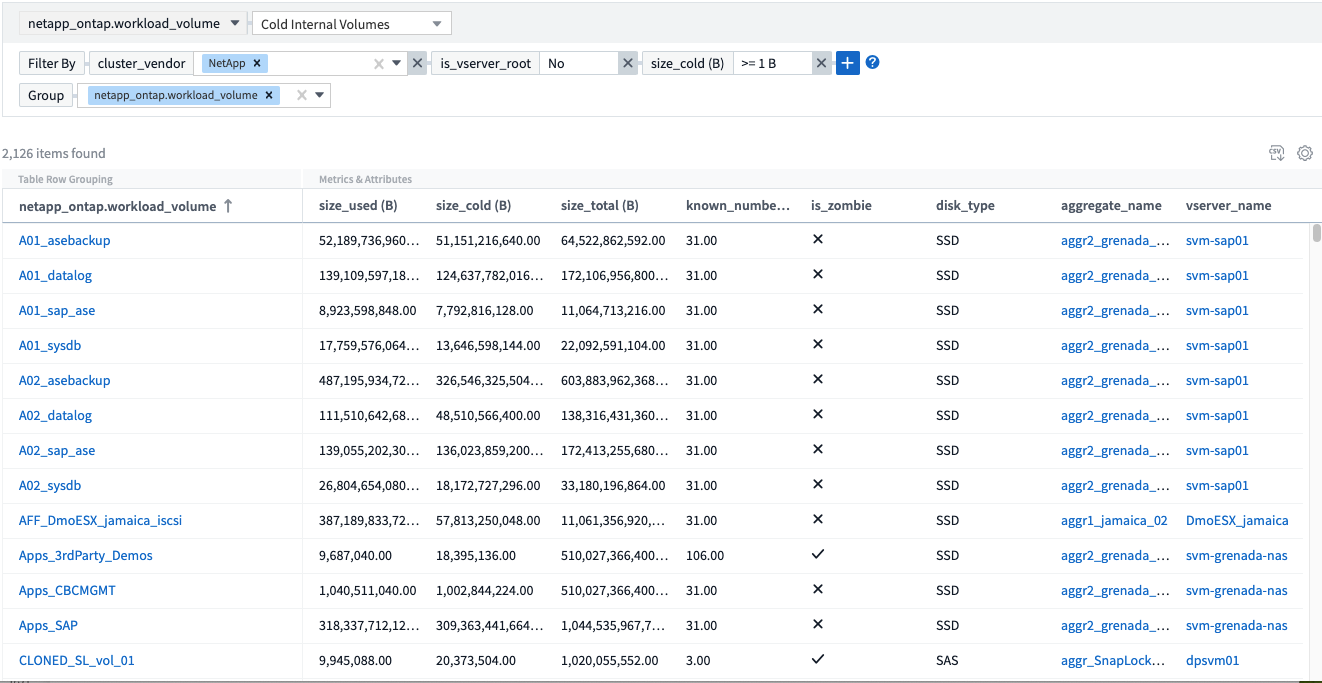Open the Apps_3rdParty_Demos volume link
Viewport: 1322px width, 683px height.
click(x=85, y=556)
